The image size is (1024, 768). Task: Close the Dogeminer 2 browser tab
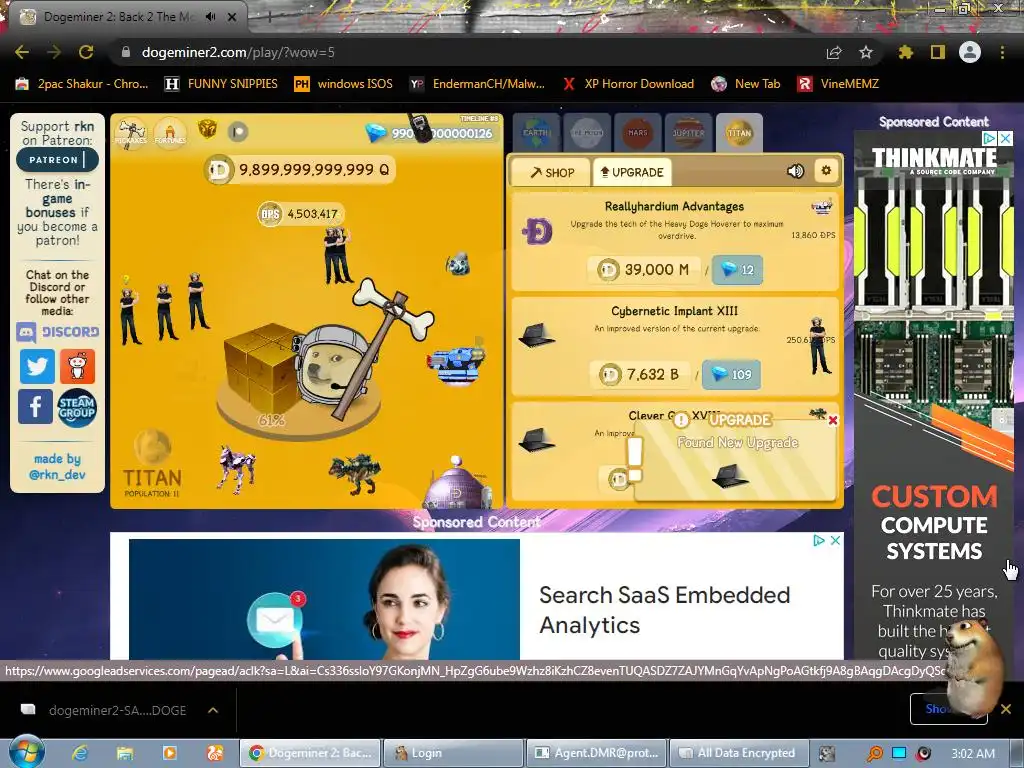coord(232,17)
